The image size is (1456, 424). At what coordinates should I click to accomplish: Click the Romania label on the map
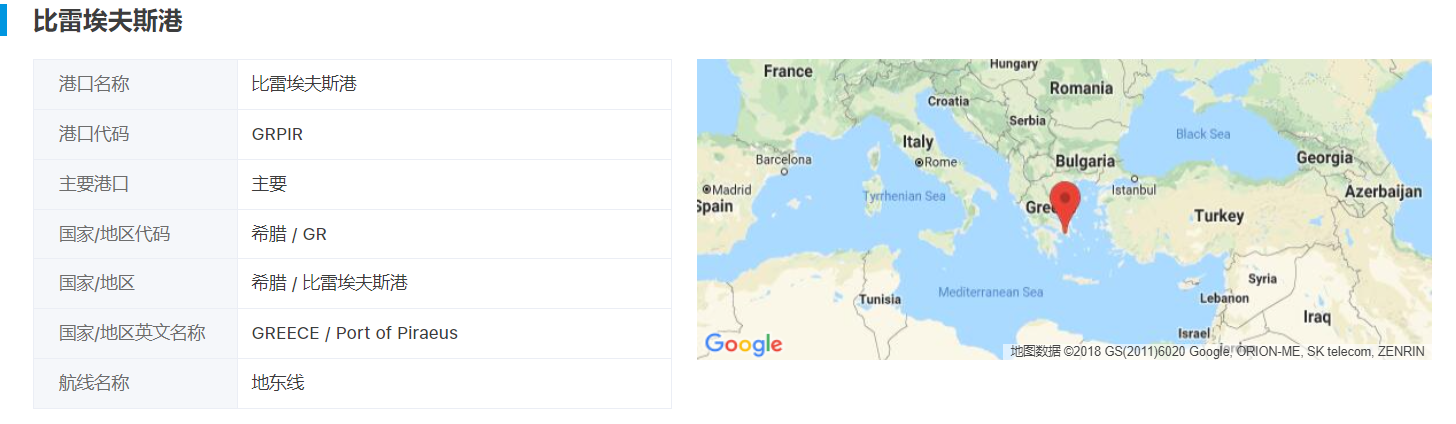(1081, 88)
